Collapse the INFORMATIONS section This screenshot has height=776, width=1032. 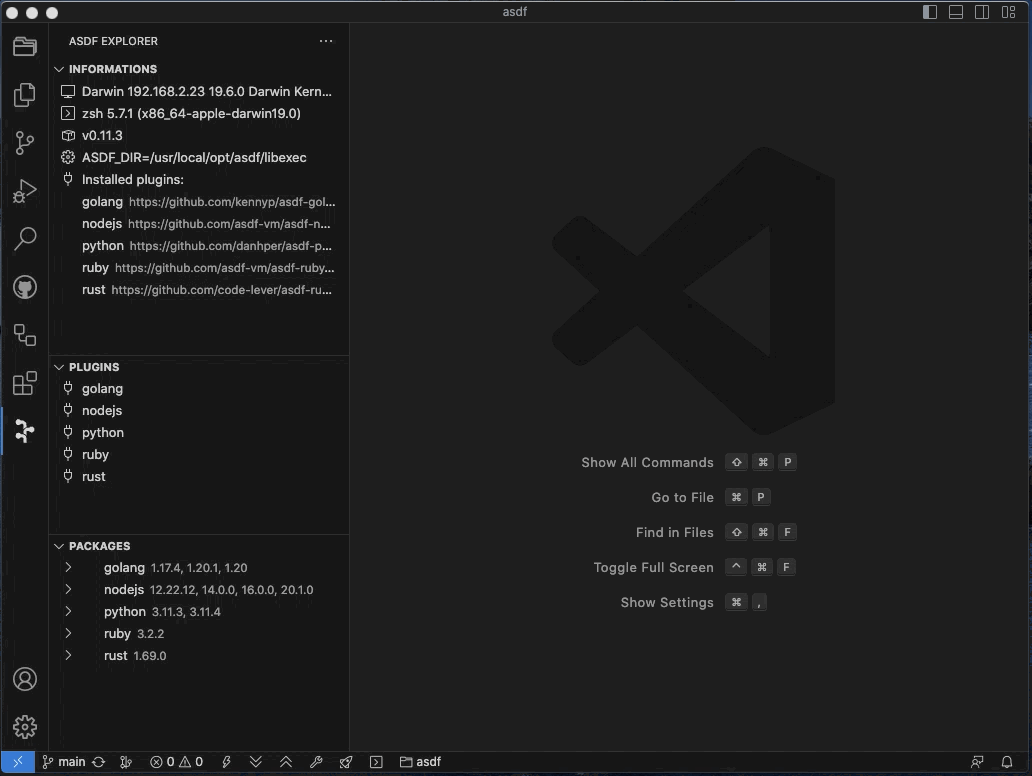pyautogui.click(x=199, y=69)
